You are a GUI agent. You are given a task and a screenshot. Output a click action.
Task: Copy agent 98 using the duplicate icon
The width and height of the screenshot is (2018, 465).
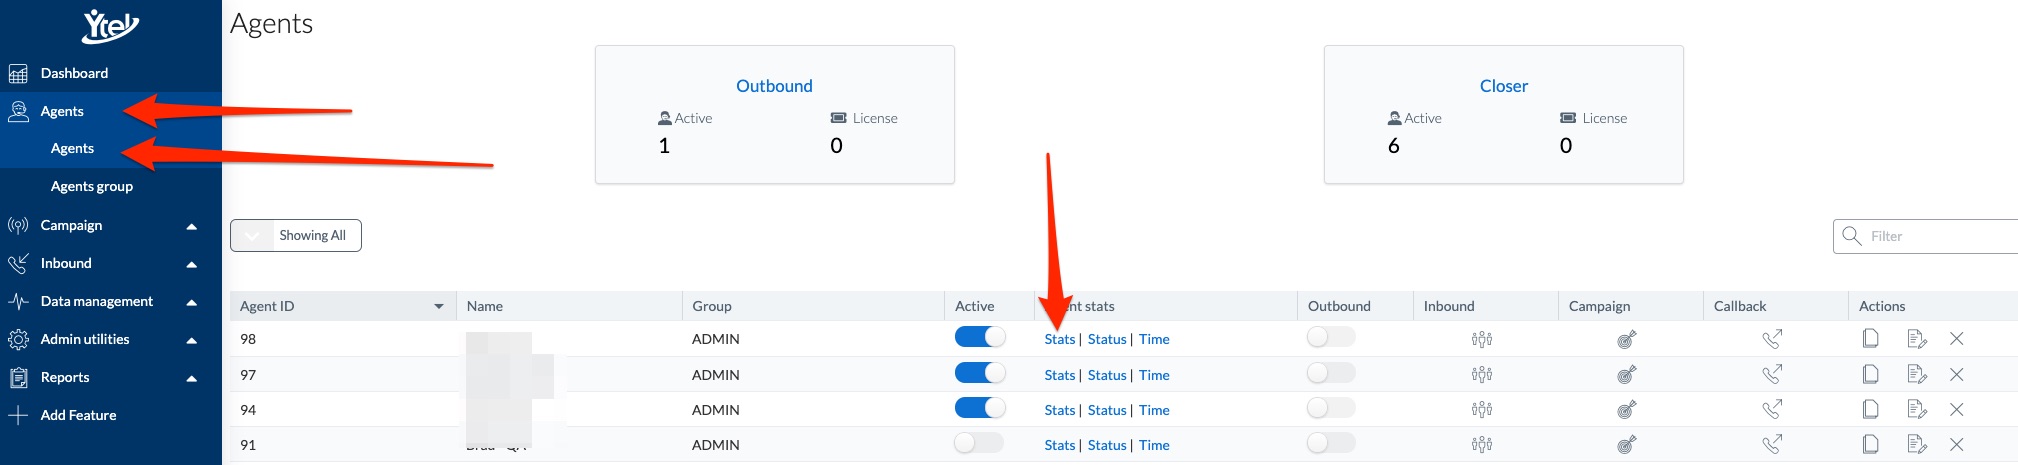pos(1870,339)
